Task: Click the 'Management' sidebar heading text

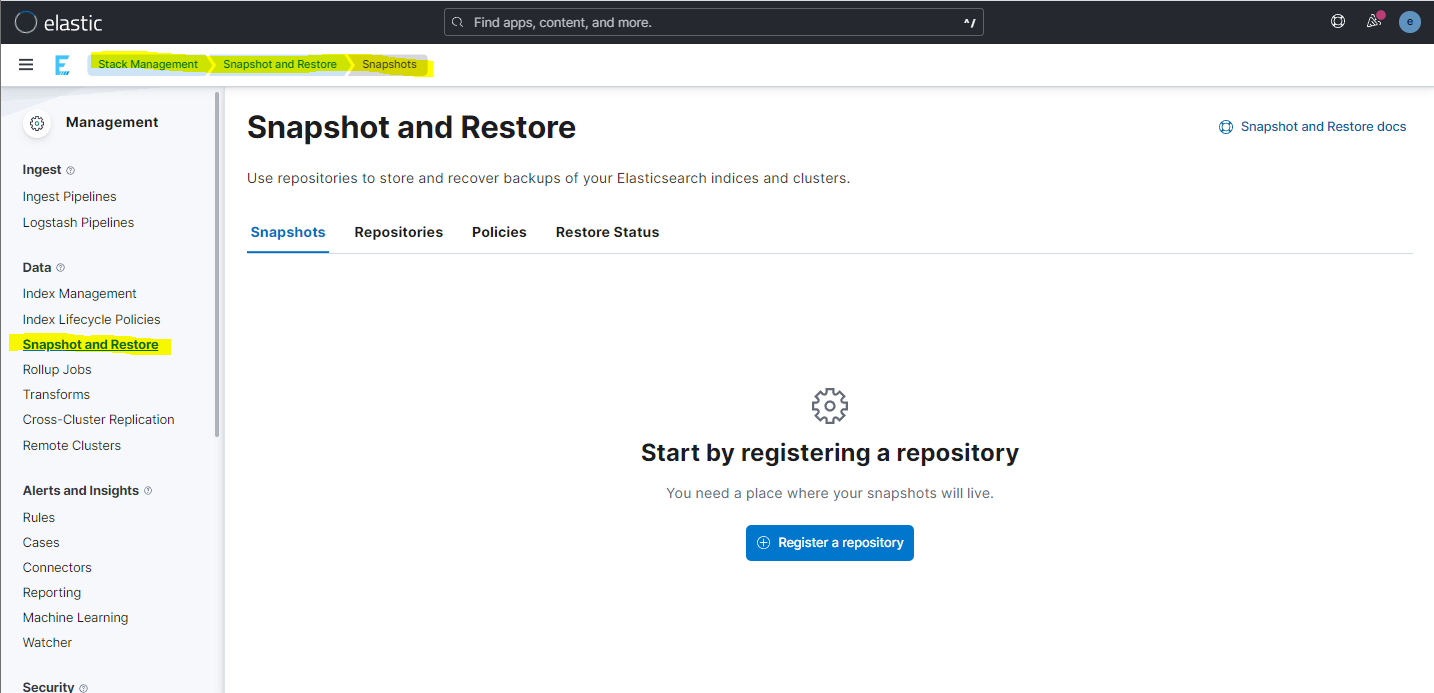Action: (112, 122)
